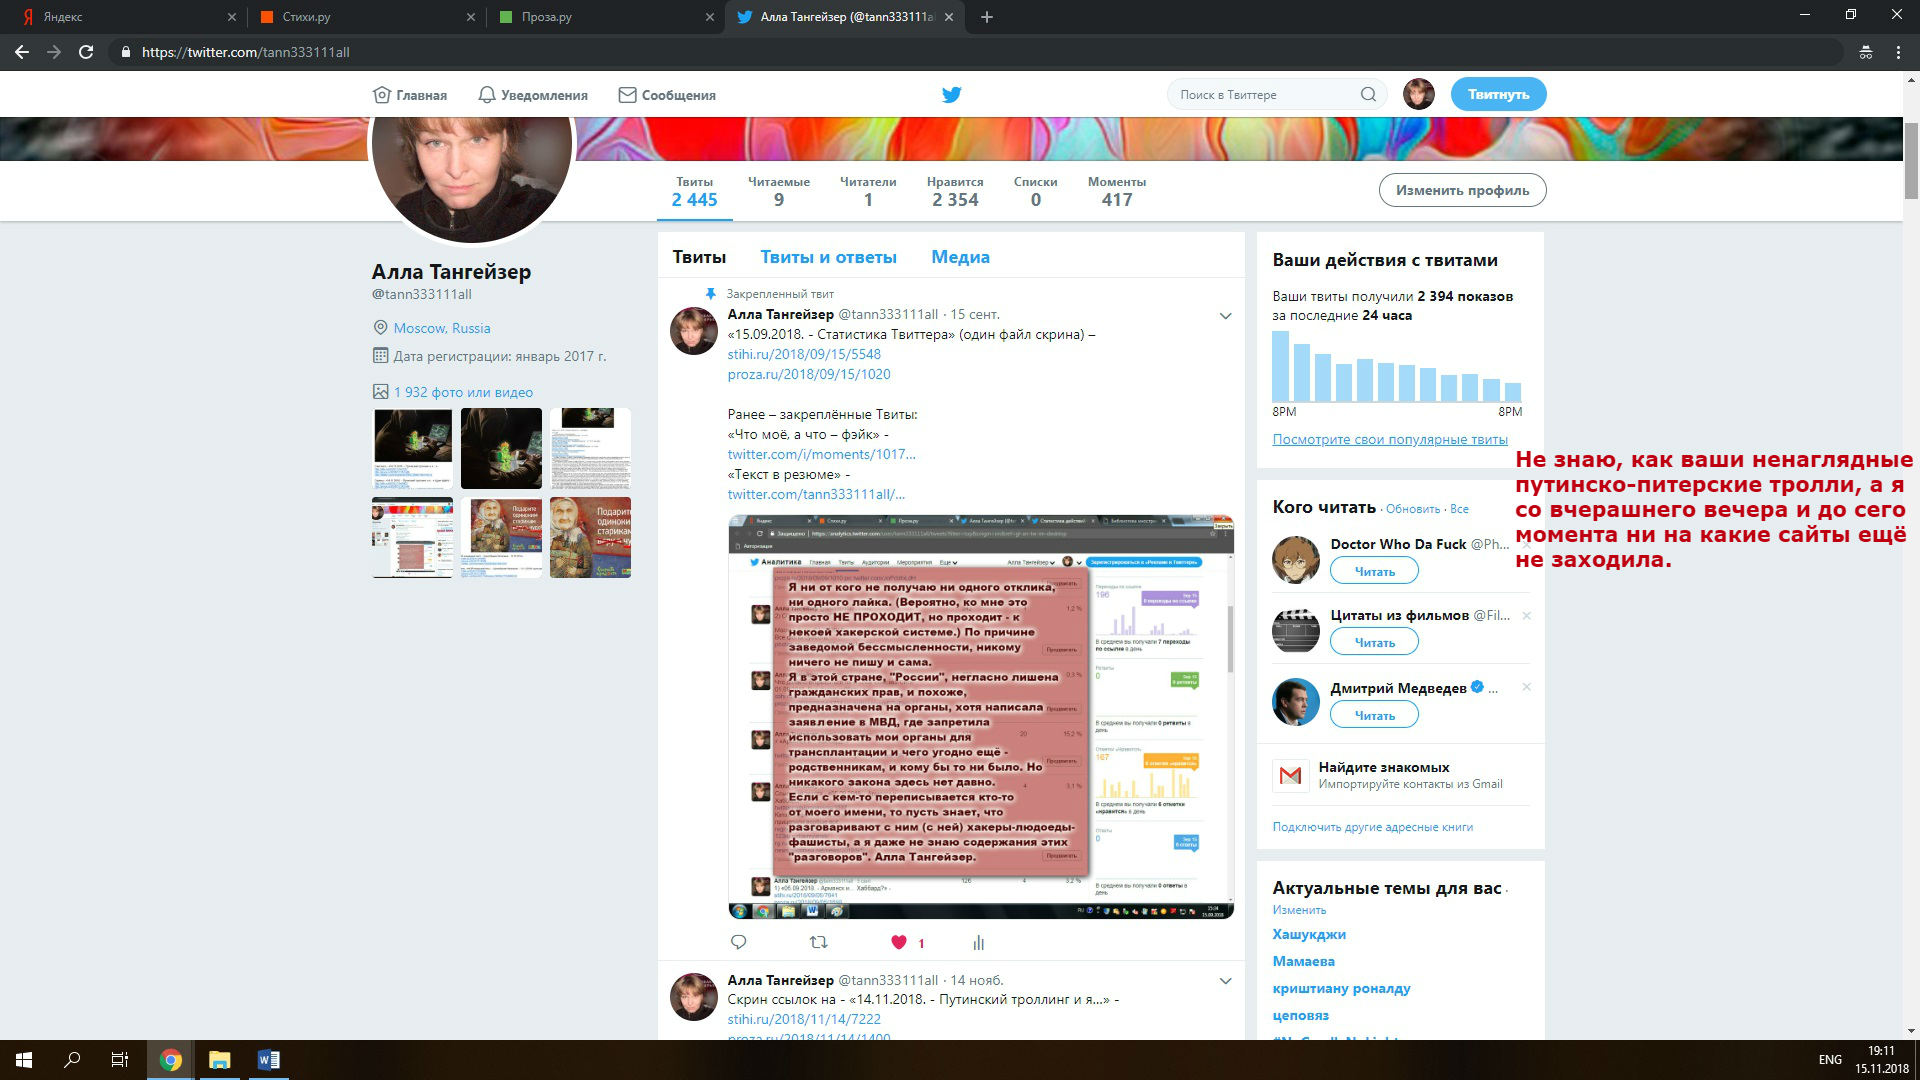Open stihi.ru/2018/09/15/5548 link
Screen dimensions: 1920x1080
click(804, 354)
